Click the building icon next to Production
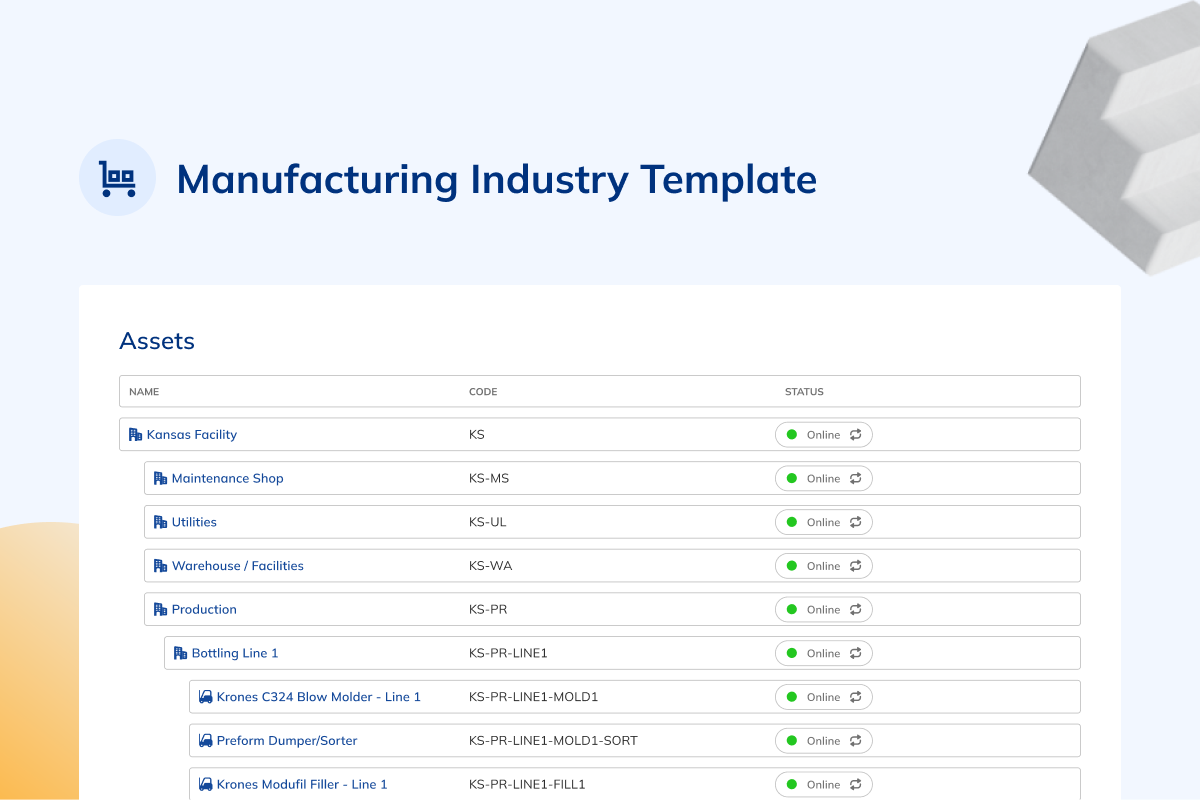This screenshot has width=1200, height=800. pyautogui.click(x=160, y=609)
